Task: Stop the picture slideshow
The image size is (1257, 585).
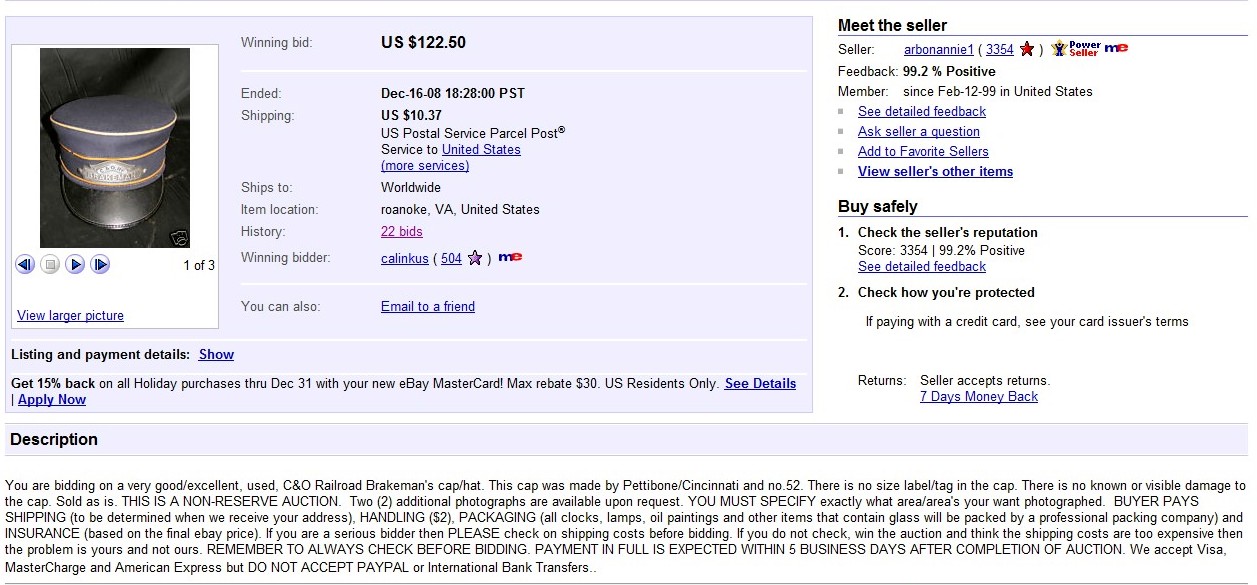Action: click(50, 265)
